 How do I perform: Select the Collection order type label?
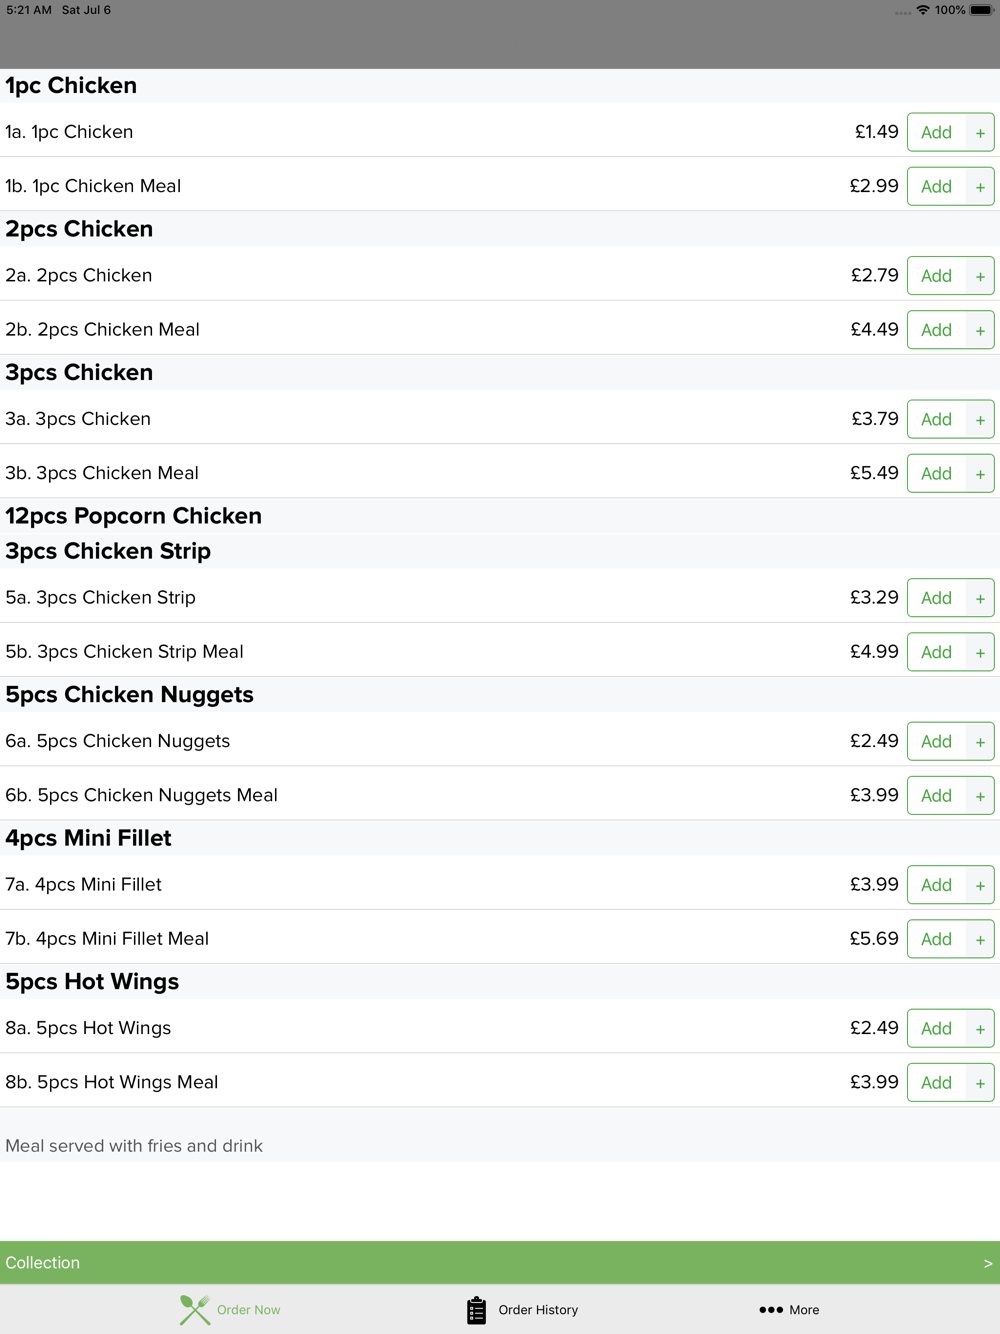[43, 1263]
